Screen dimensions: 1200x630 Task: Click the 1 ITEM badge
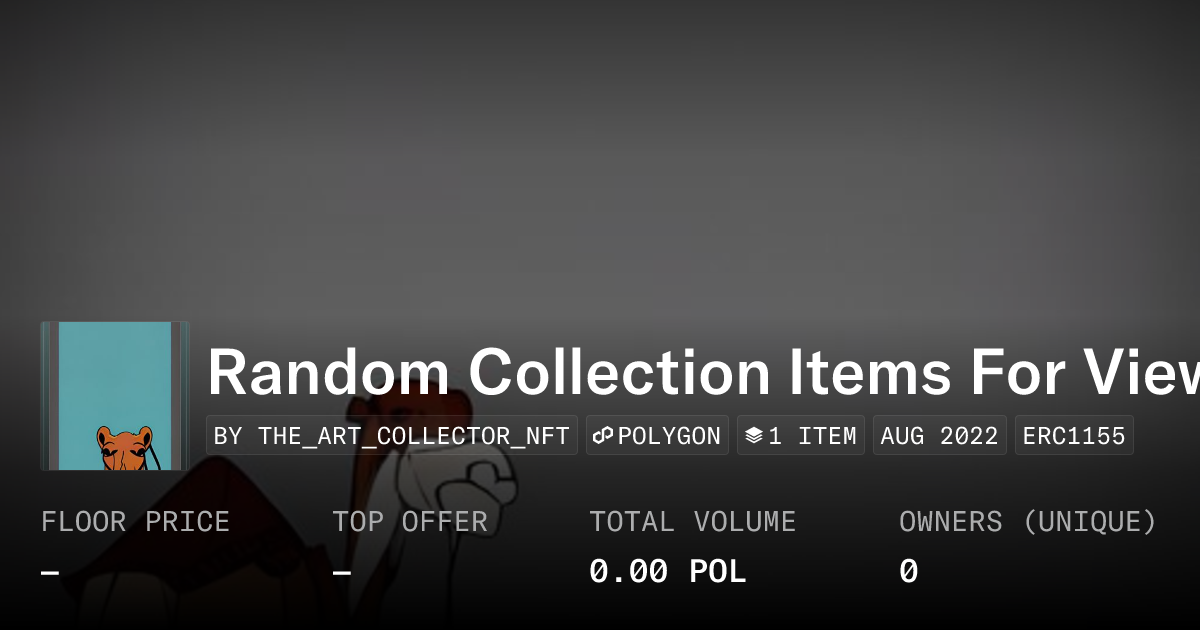(801, 436)
